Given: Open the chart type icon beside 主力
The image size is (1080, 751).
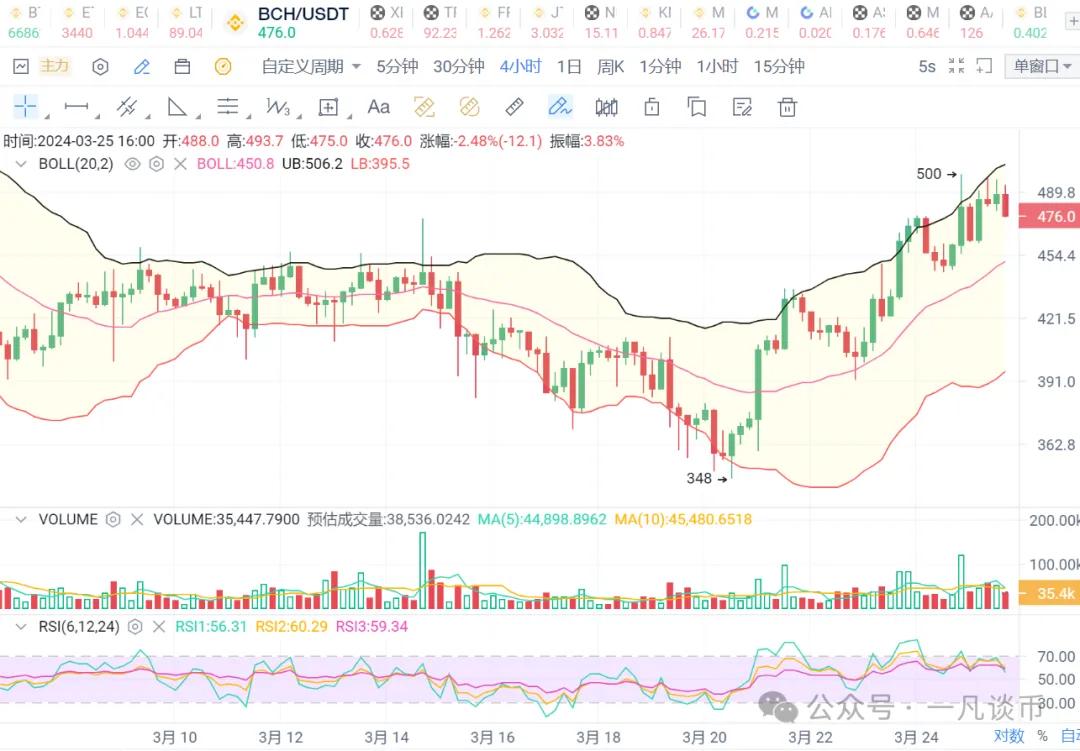Looking at the screenshot, I should click(21, 66).
